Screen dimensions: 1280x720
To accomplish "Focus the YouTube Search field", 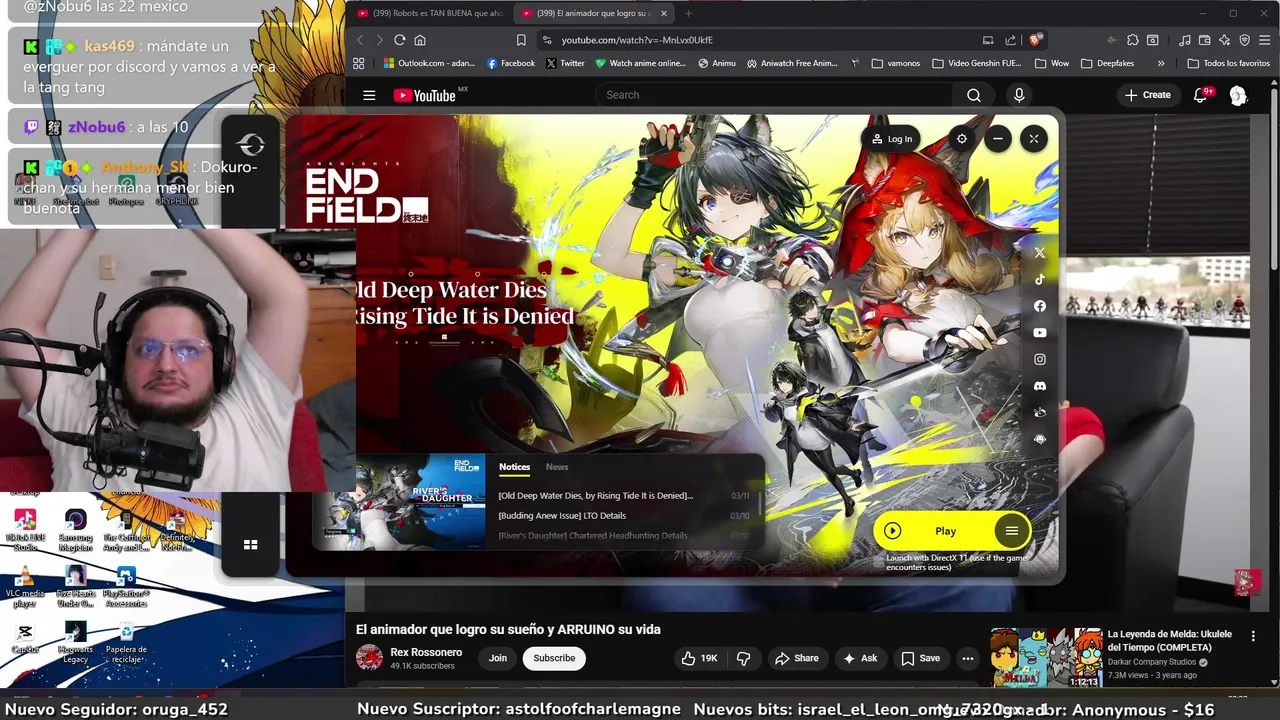I will (x=775, y=95).
